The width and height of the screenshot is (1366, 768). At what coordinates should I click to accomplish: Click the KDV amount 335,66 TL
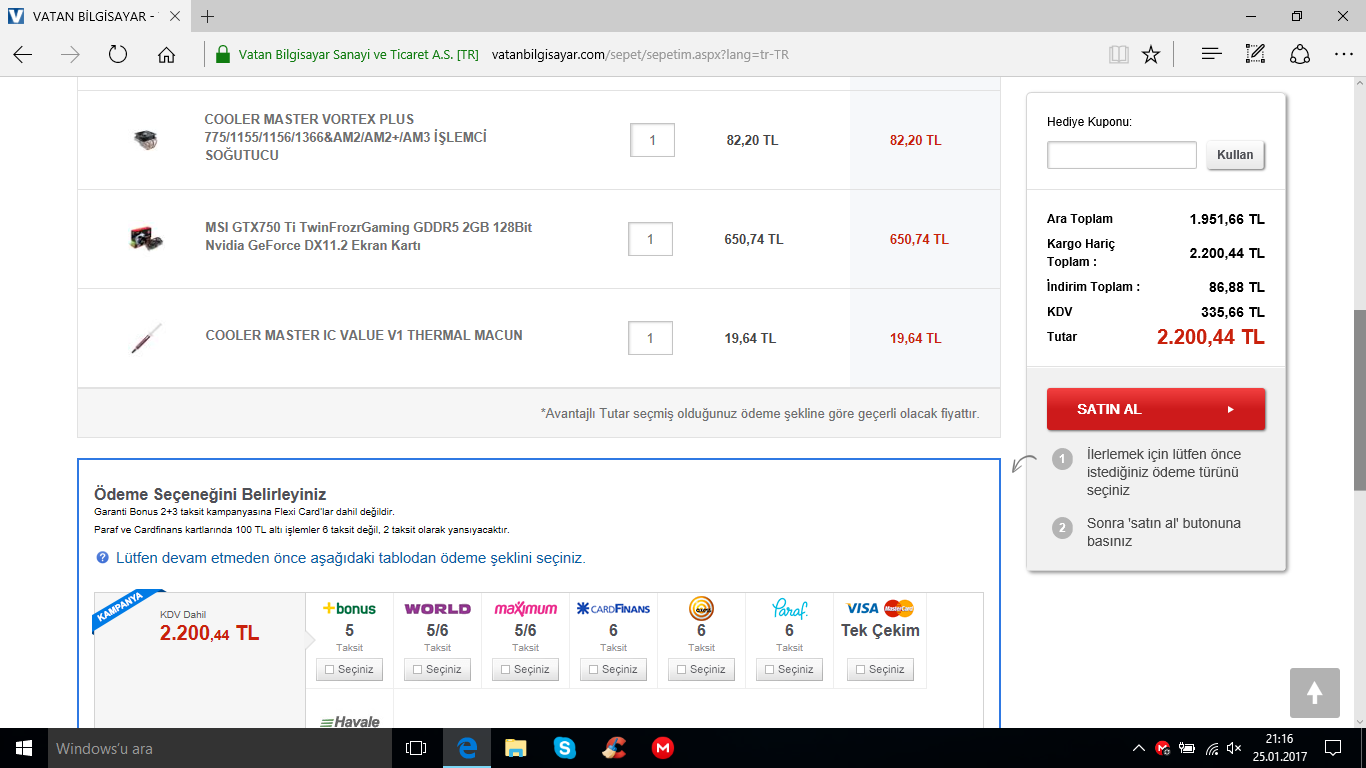[x=1233, y=312]
